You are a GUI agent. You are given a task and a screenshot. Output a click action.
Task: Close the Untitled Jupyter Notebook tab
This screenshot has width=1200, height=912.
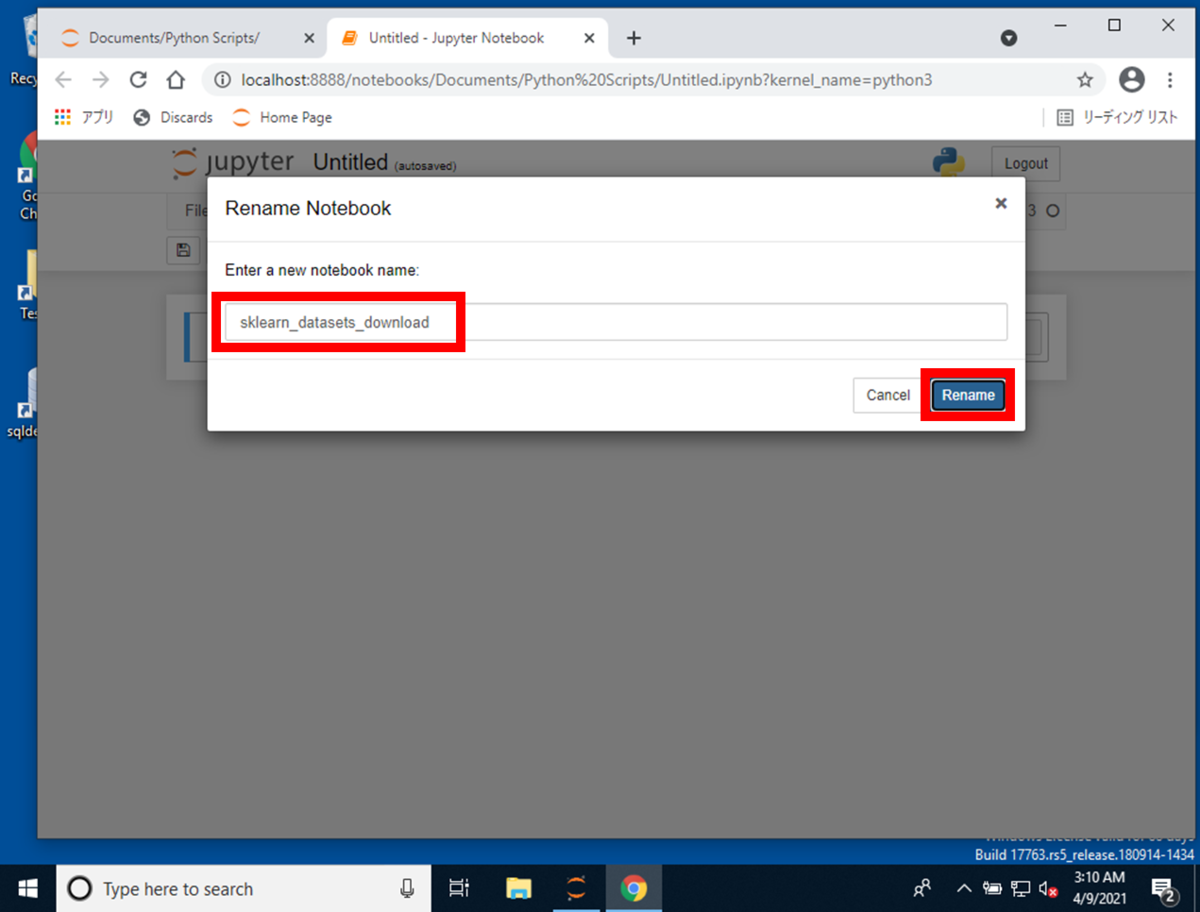[x=589, y=38]
